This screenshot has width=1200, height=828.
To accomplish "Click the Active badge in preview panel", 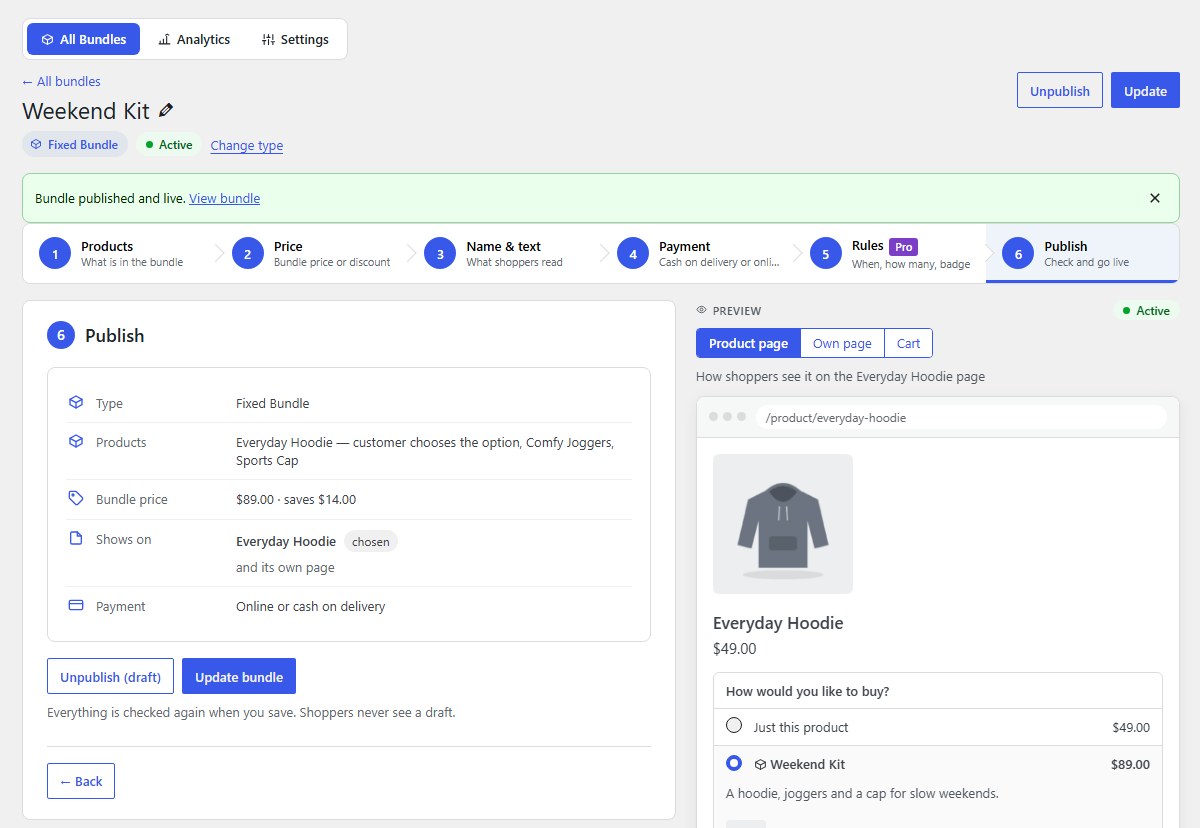I will (x=1146, y=310).
